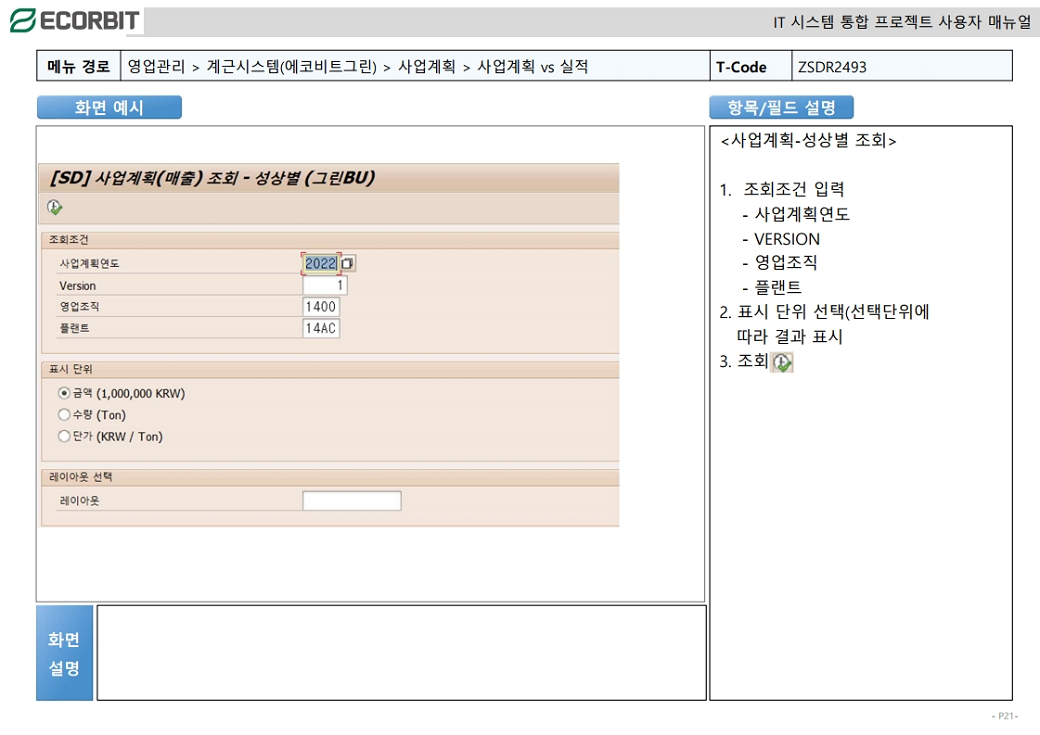Click the 영업조직 field containing 1400

321,307
